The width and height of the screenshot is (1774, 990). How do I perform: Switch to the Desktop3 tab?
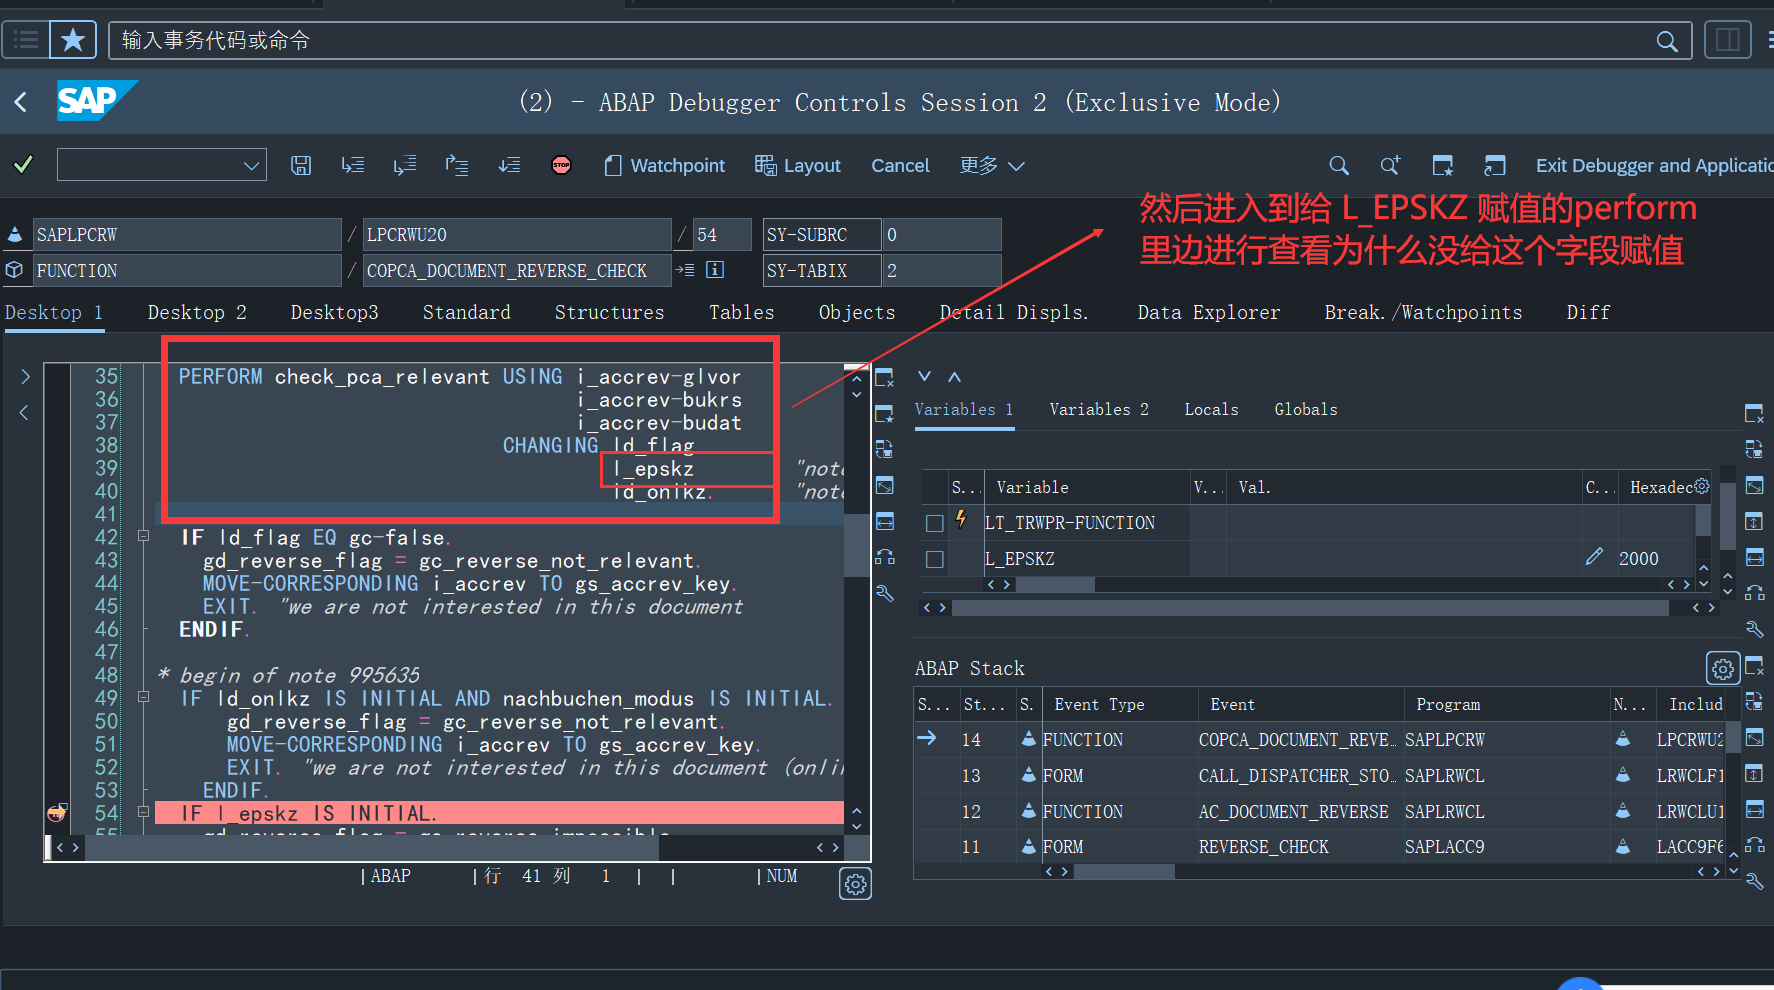click(x=334, y=312)
